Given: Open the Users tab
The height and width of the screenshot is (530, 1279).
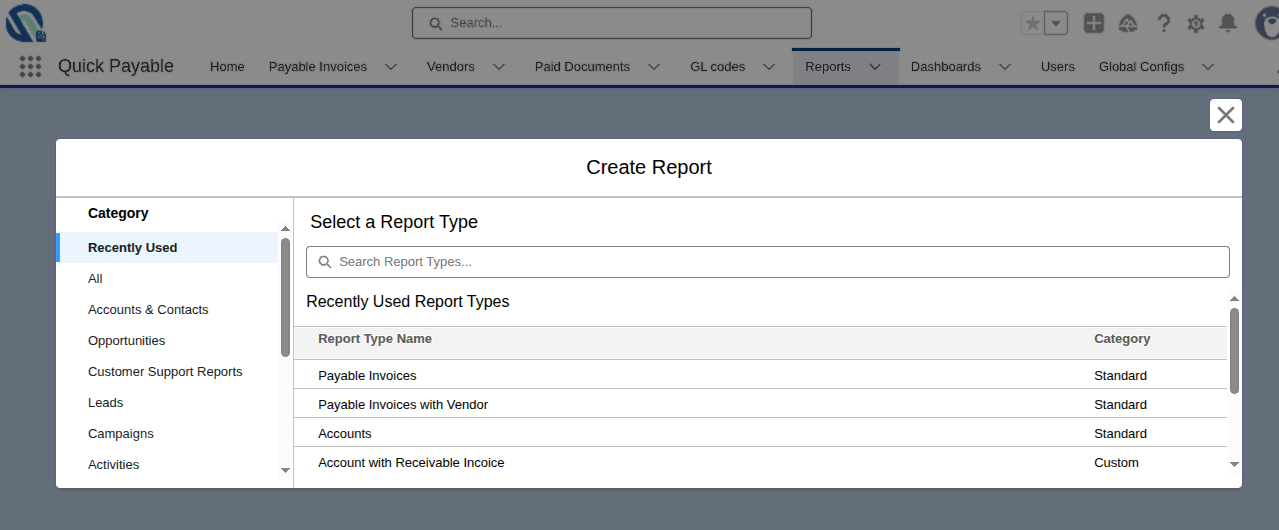Looking at the screenshot, I should click(1057, 67).
